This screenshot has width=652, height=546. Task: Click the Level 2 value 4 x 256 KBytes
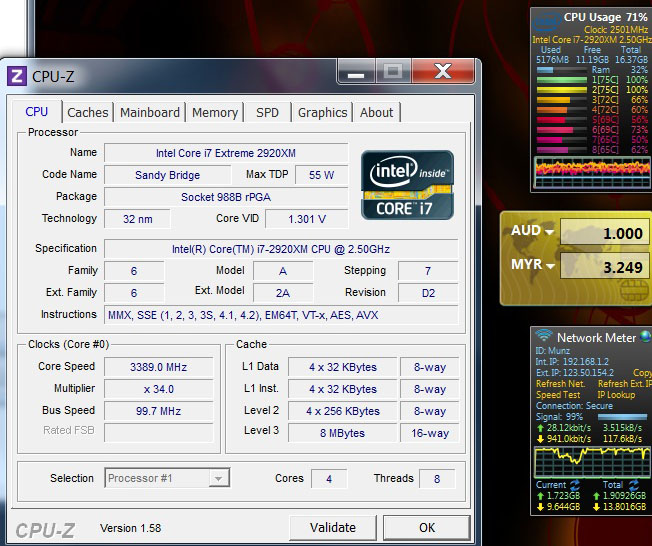343,411
